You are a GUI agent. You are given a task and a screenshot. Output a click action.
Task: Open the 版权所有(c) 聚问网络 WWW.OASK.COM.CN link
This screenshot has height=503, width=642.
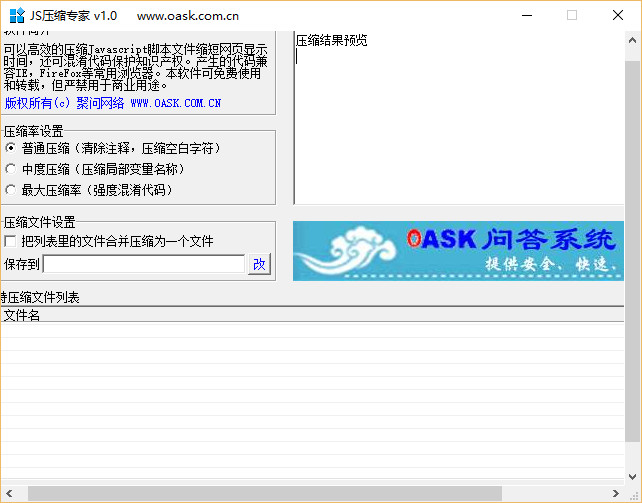point(113,103)
